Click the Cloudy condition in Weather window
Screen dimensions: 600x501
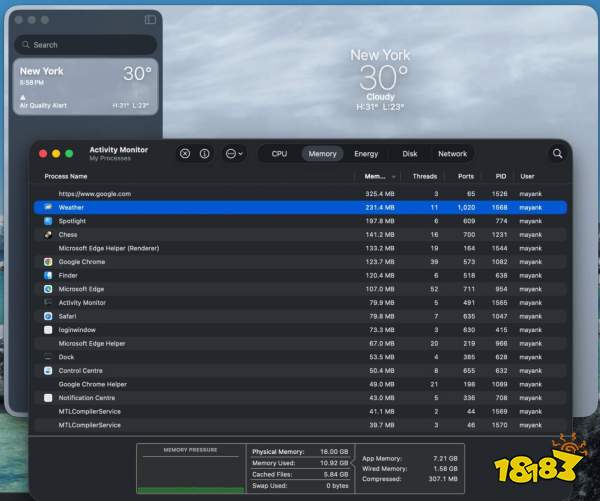(x=380, y=97)
